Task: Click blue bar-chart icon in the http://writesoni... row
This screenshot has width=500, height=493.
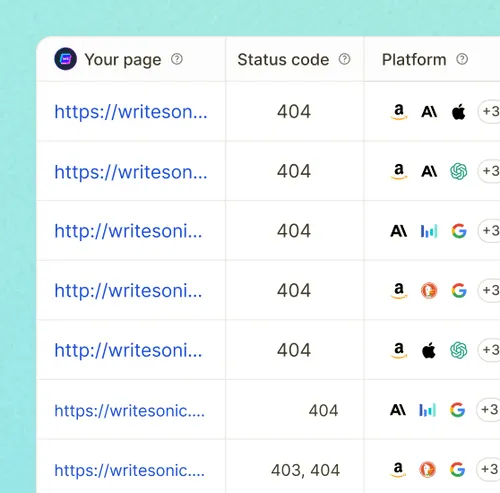Action: [429, 231]
